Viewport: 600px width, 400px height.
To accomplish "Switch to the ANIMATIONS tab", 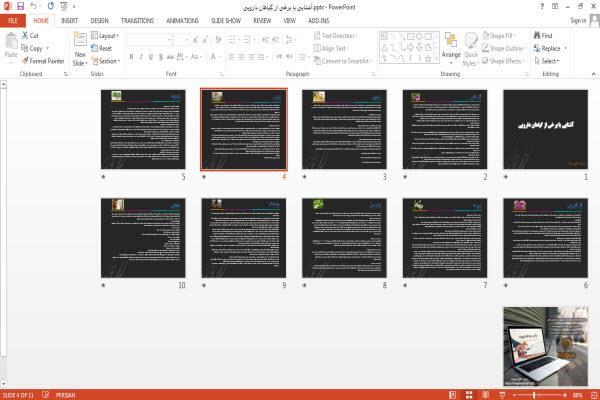I will [183, 21].
